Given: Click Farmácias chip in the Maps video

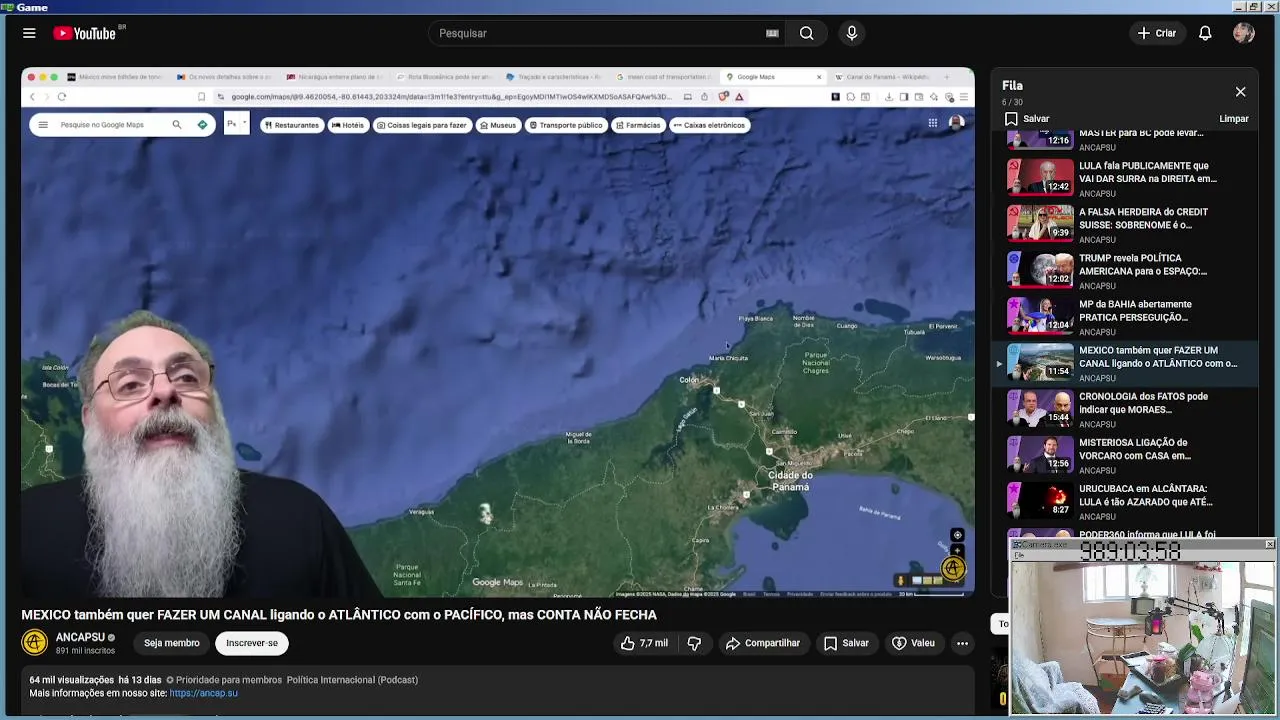Looking at the screenshot, I should pyautogui.click(x=638, y=125).
